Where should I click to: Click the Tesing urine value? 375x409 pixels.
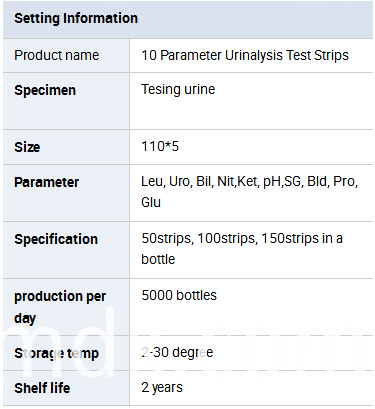(178, 90)
